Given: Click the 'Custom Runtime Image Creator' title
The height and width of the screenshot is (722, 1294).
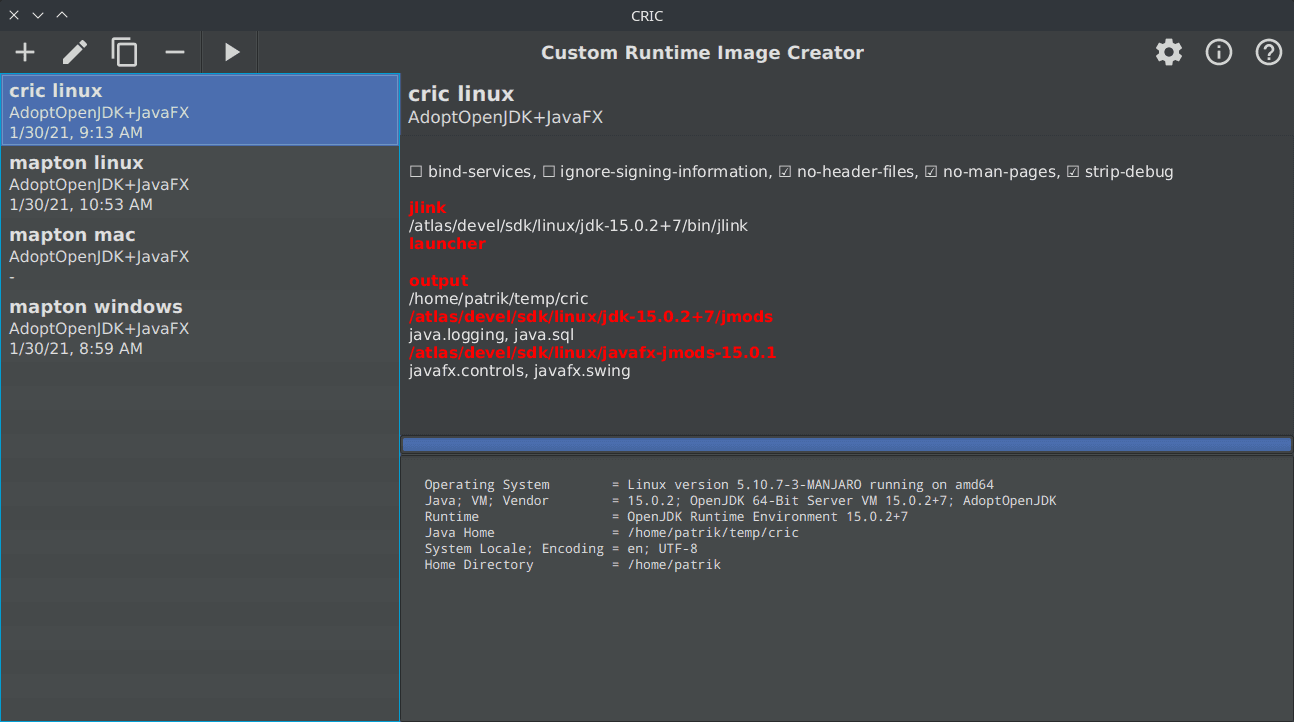Looking at the screenshot, I should click(702, 52).
